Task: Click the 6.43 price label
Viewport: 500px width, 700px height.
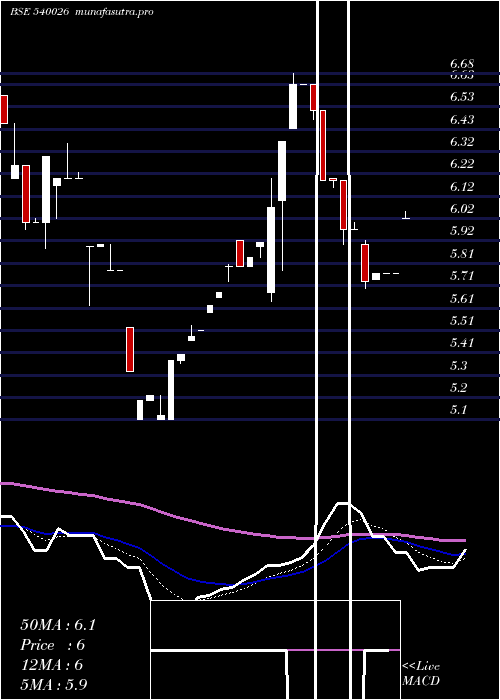Action: (x=462, y=120)
